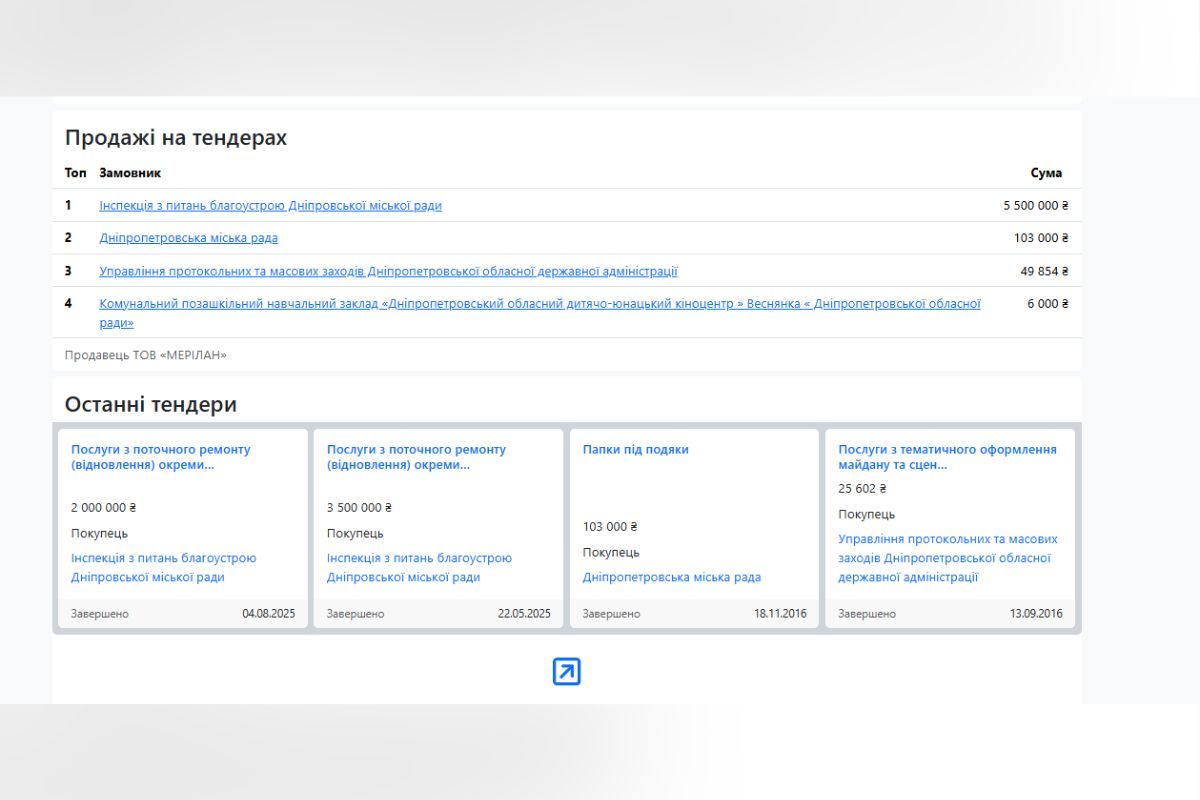Open the 3 500 000 ₴ repair tender title
The height and width of the screenshot is (800, 1200).
point(416,457)
